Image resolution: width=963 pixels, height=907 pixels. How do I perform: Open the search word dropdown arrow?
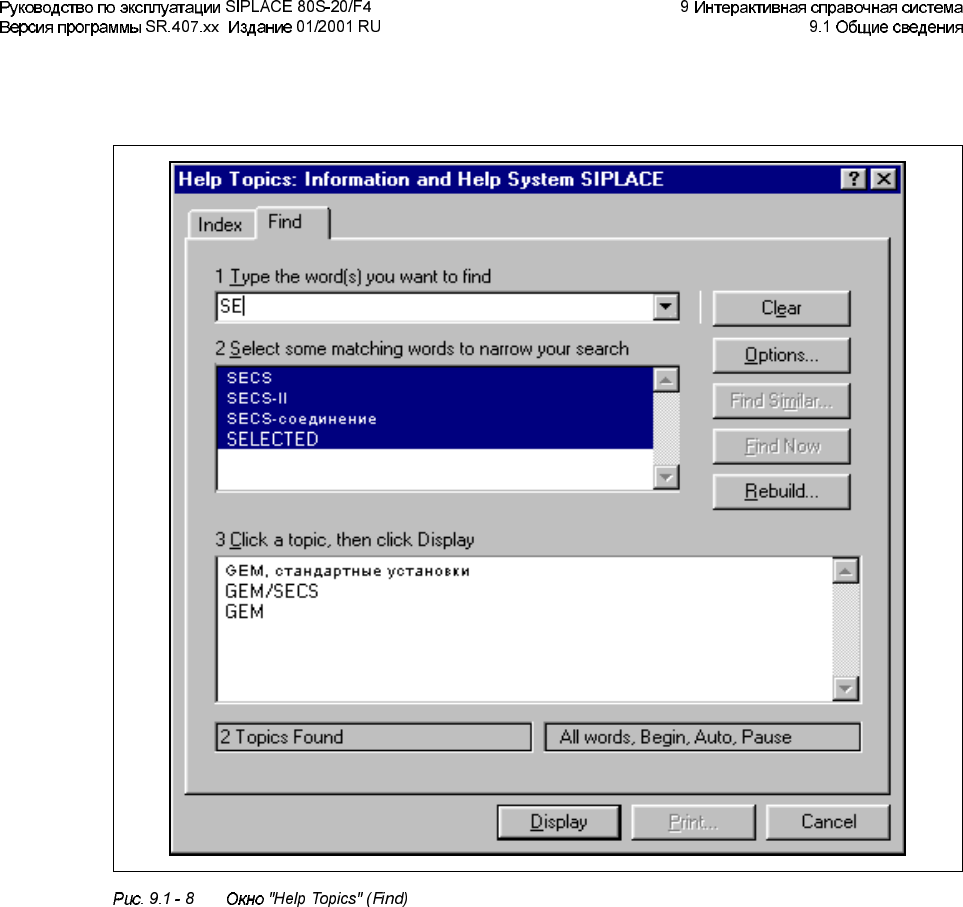click(665, 306)
